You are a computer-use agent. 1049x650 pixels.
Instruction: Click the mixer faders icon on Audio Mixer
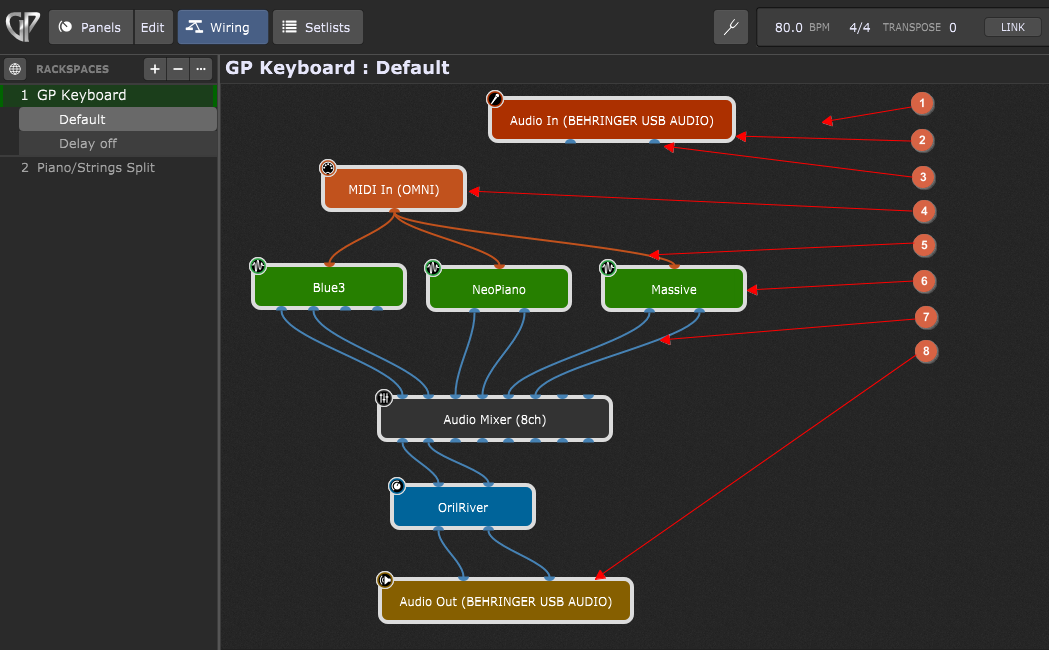384,398
